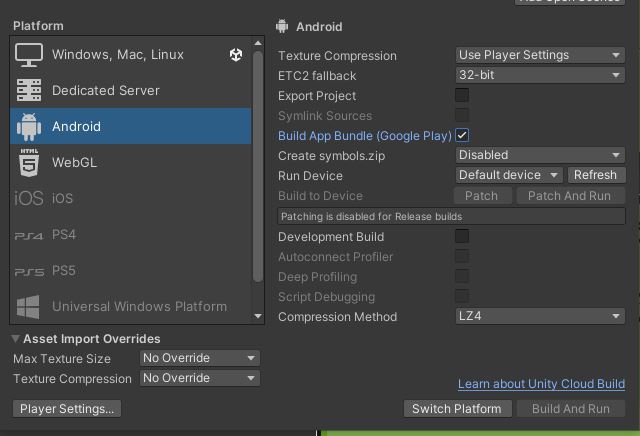Open the Create symbols.zip Disabled dropdown
Image resolution: width=640 pixels, height=436 pixels.
[x=540, y=155]
